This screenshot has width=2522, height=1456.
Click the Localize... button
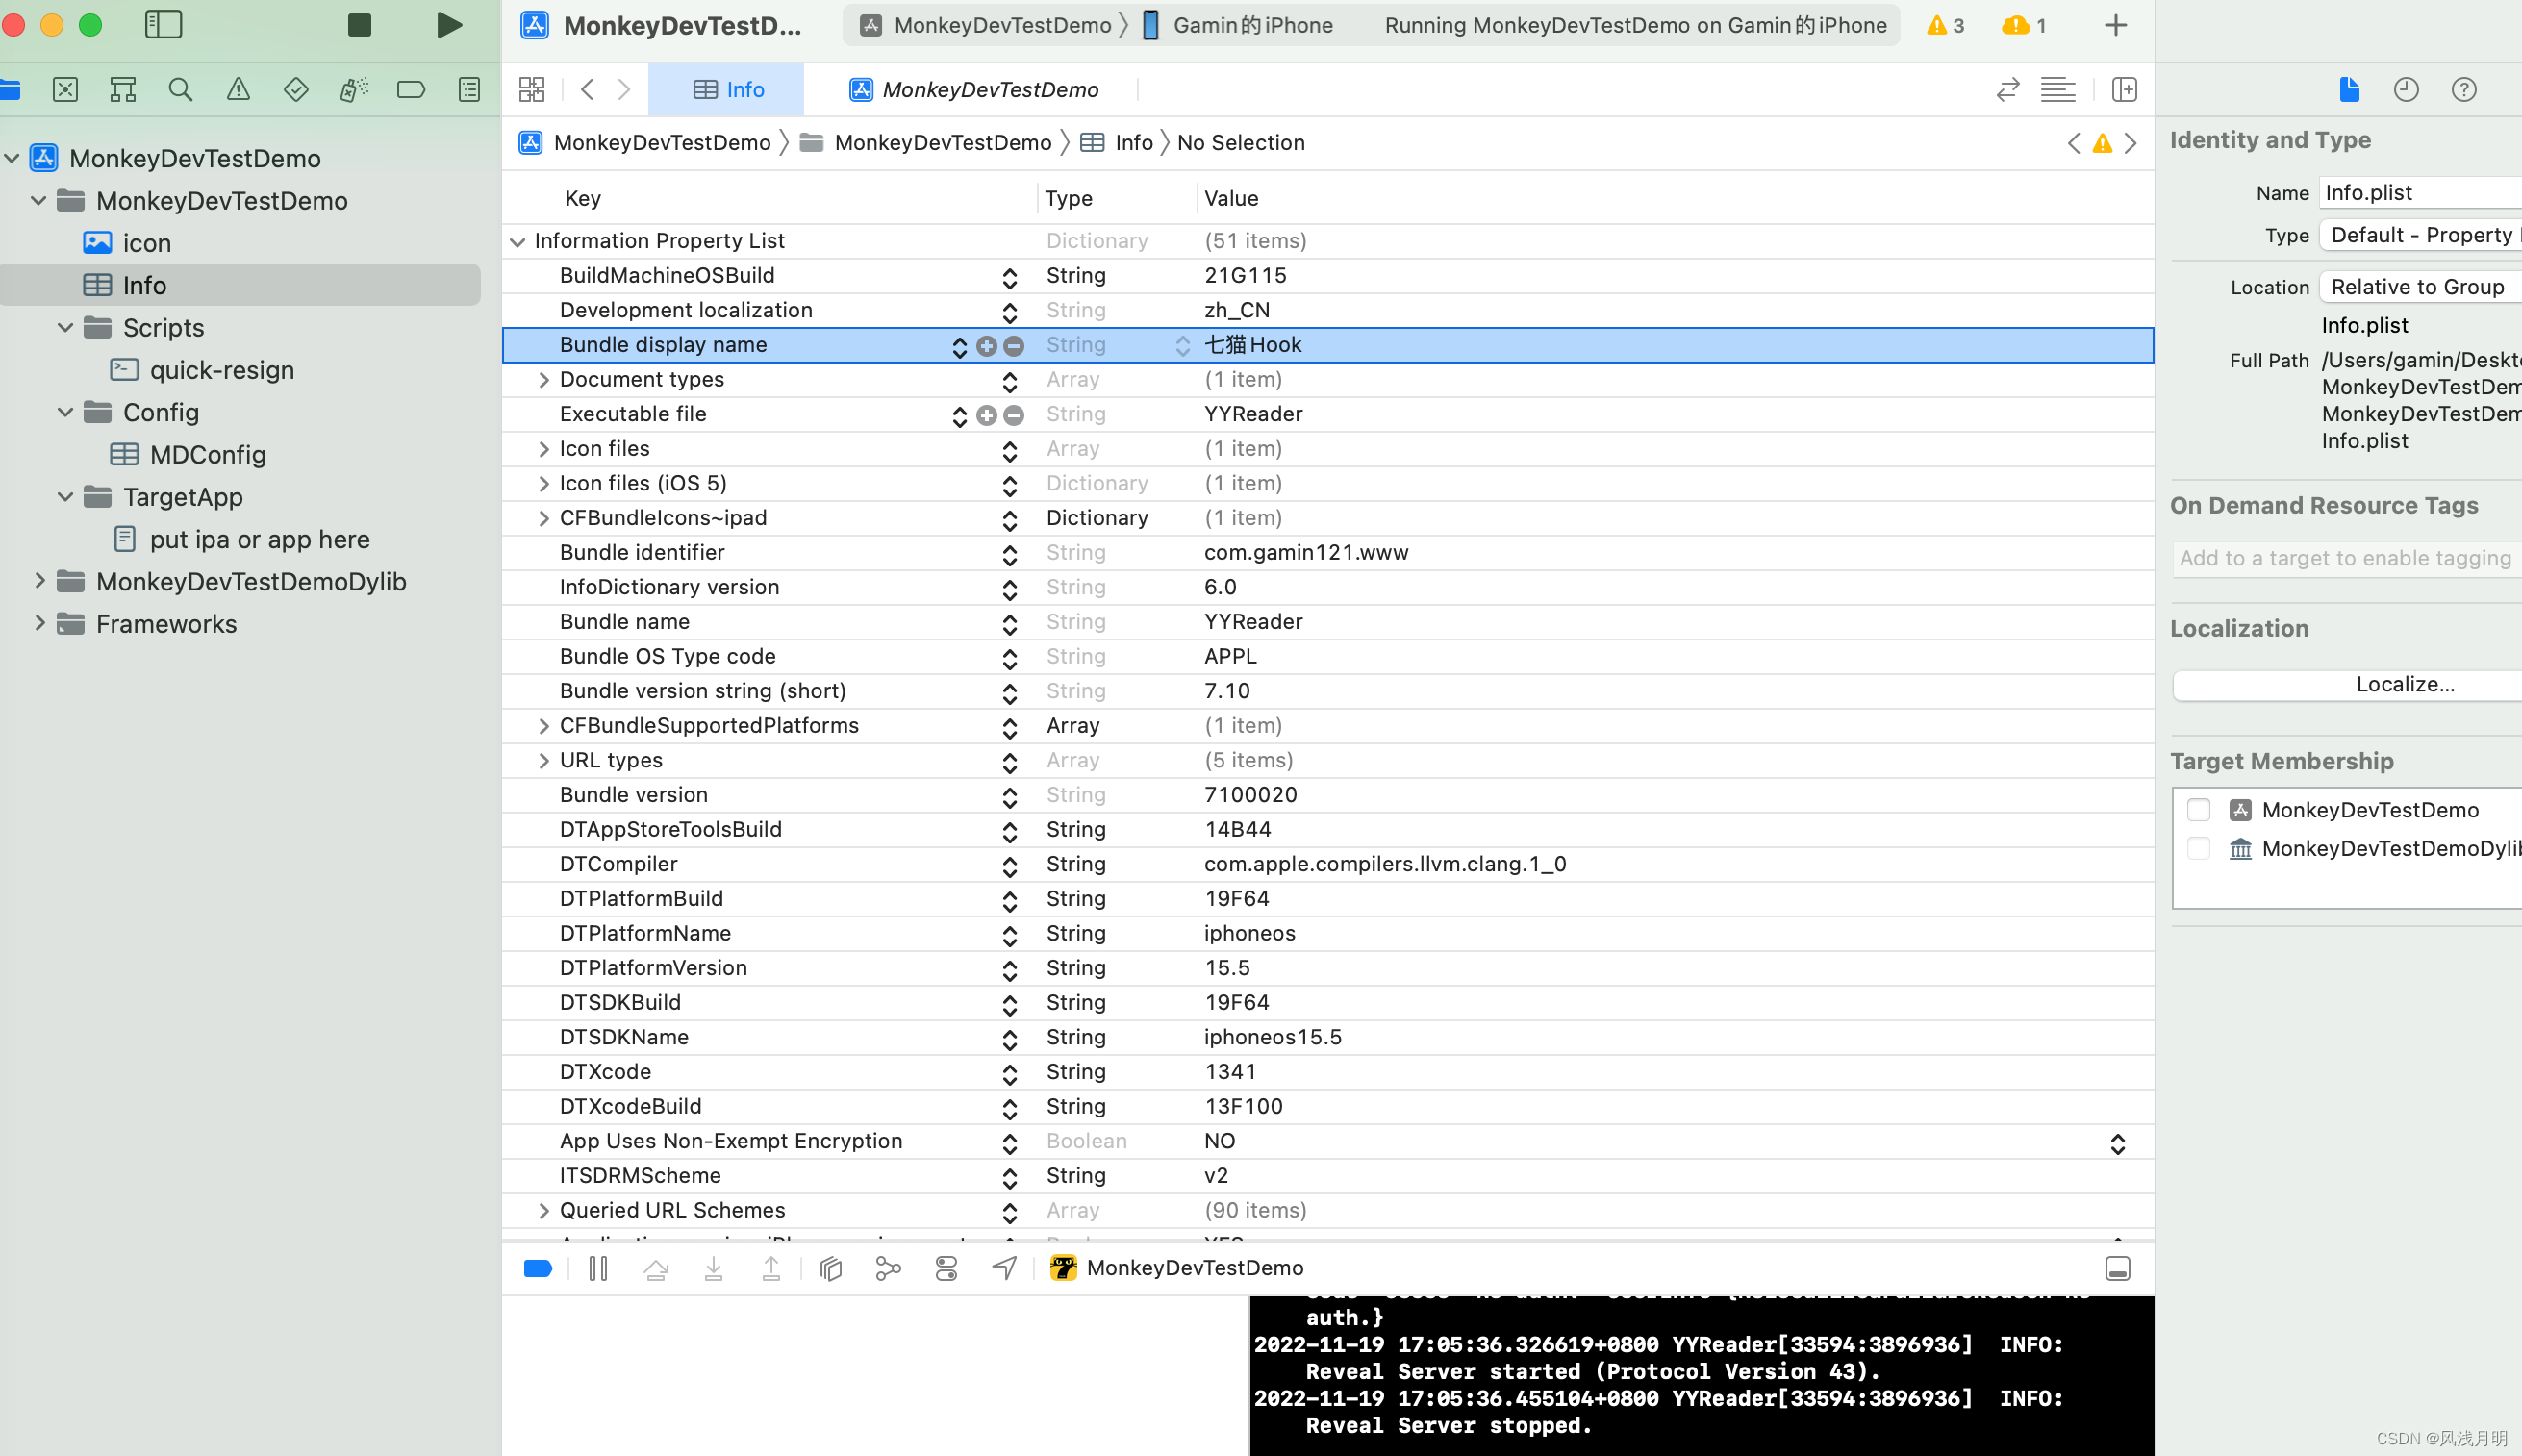(2404, 685)
